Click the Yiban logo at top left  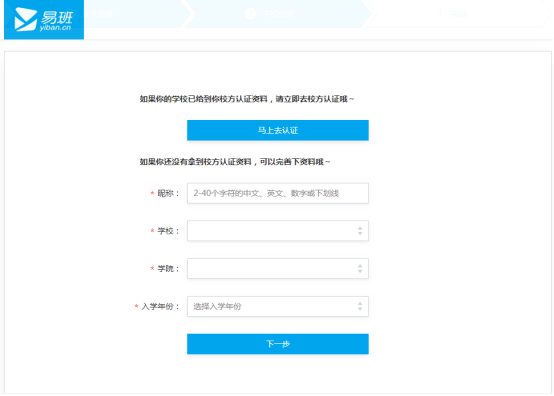pyautogui.click(x=44, y=20)
